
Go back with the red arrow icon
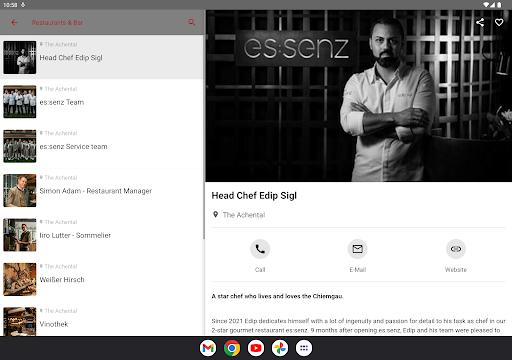point(14,22)
